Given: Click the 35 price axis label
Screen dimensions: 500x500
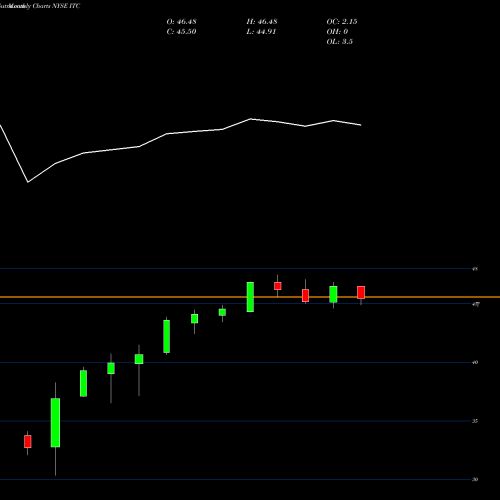Looking at the screenshot, I should pyautogui.click(x=475, y=421).
